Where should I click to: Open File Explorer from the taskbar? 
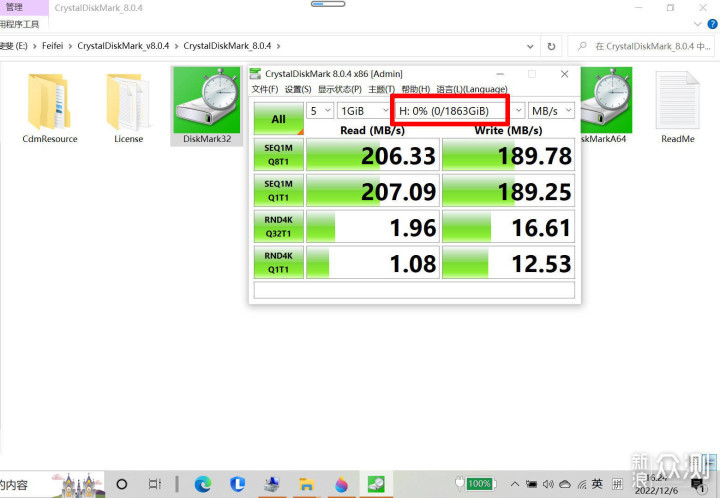(306, 484)
